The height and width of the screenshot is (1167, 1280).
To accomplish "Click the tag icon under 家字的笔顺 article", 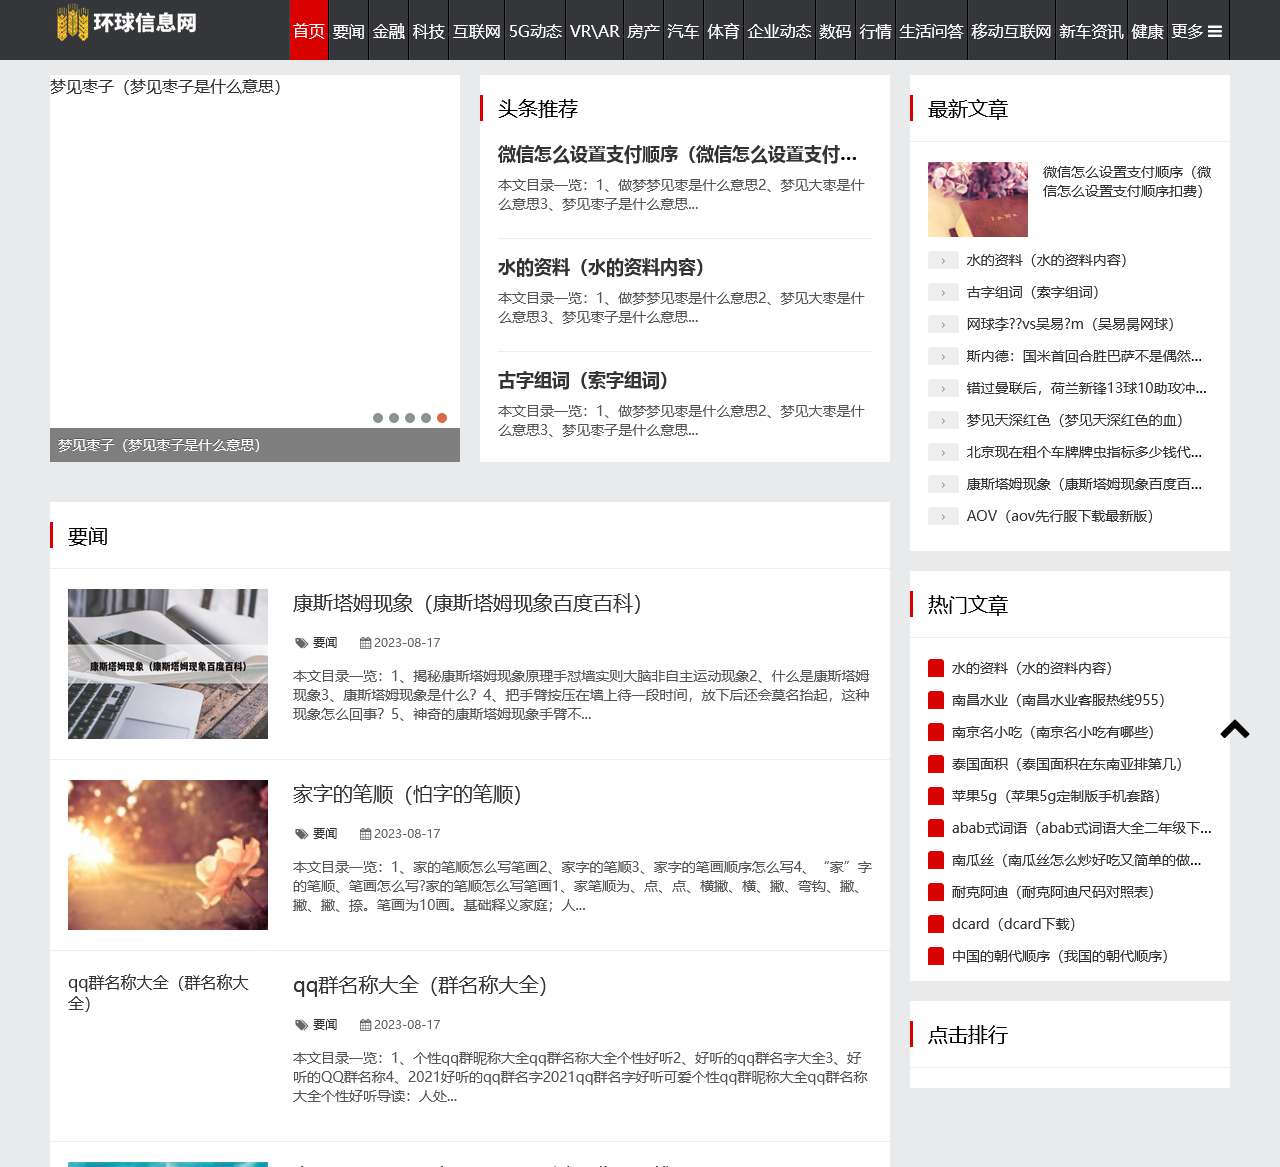I will (x=301, y=834).
